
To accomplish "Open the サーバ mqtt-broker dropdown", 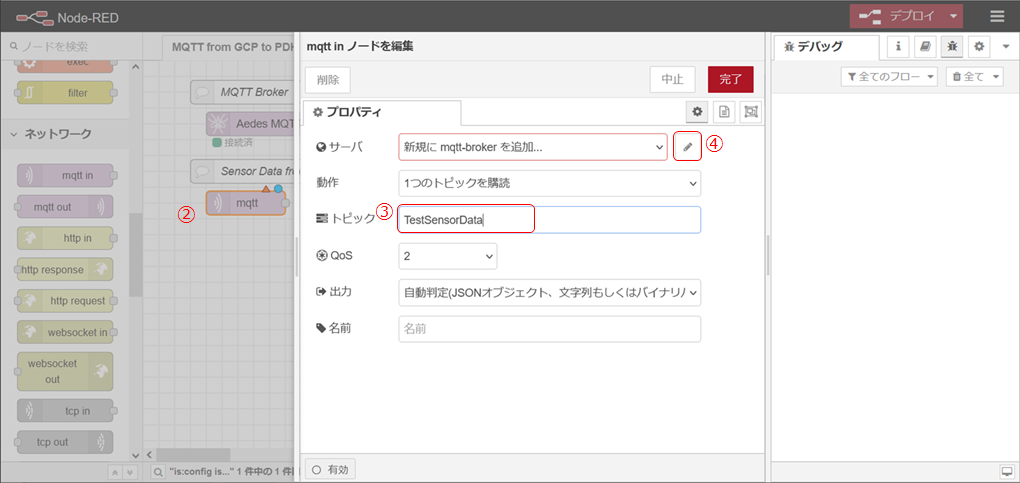I will coord(532,147).
